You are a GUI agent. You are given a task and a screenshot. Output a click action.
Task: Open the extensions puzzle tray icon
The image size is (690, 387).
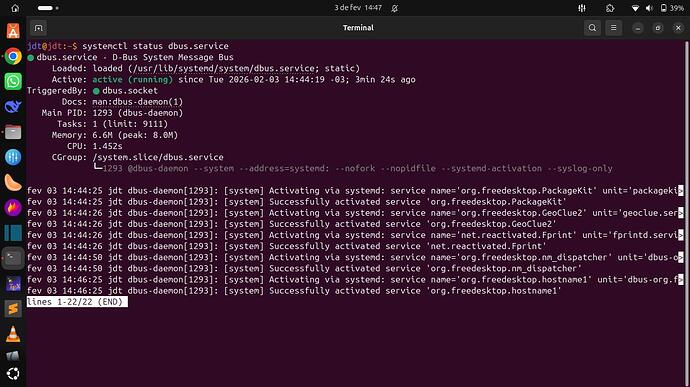[610, 8]
